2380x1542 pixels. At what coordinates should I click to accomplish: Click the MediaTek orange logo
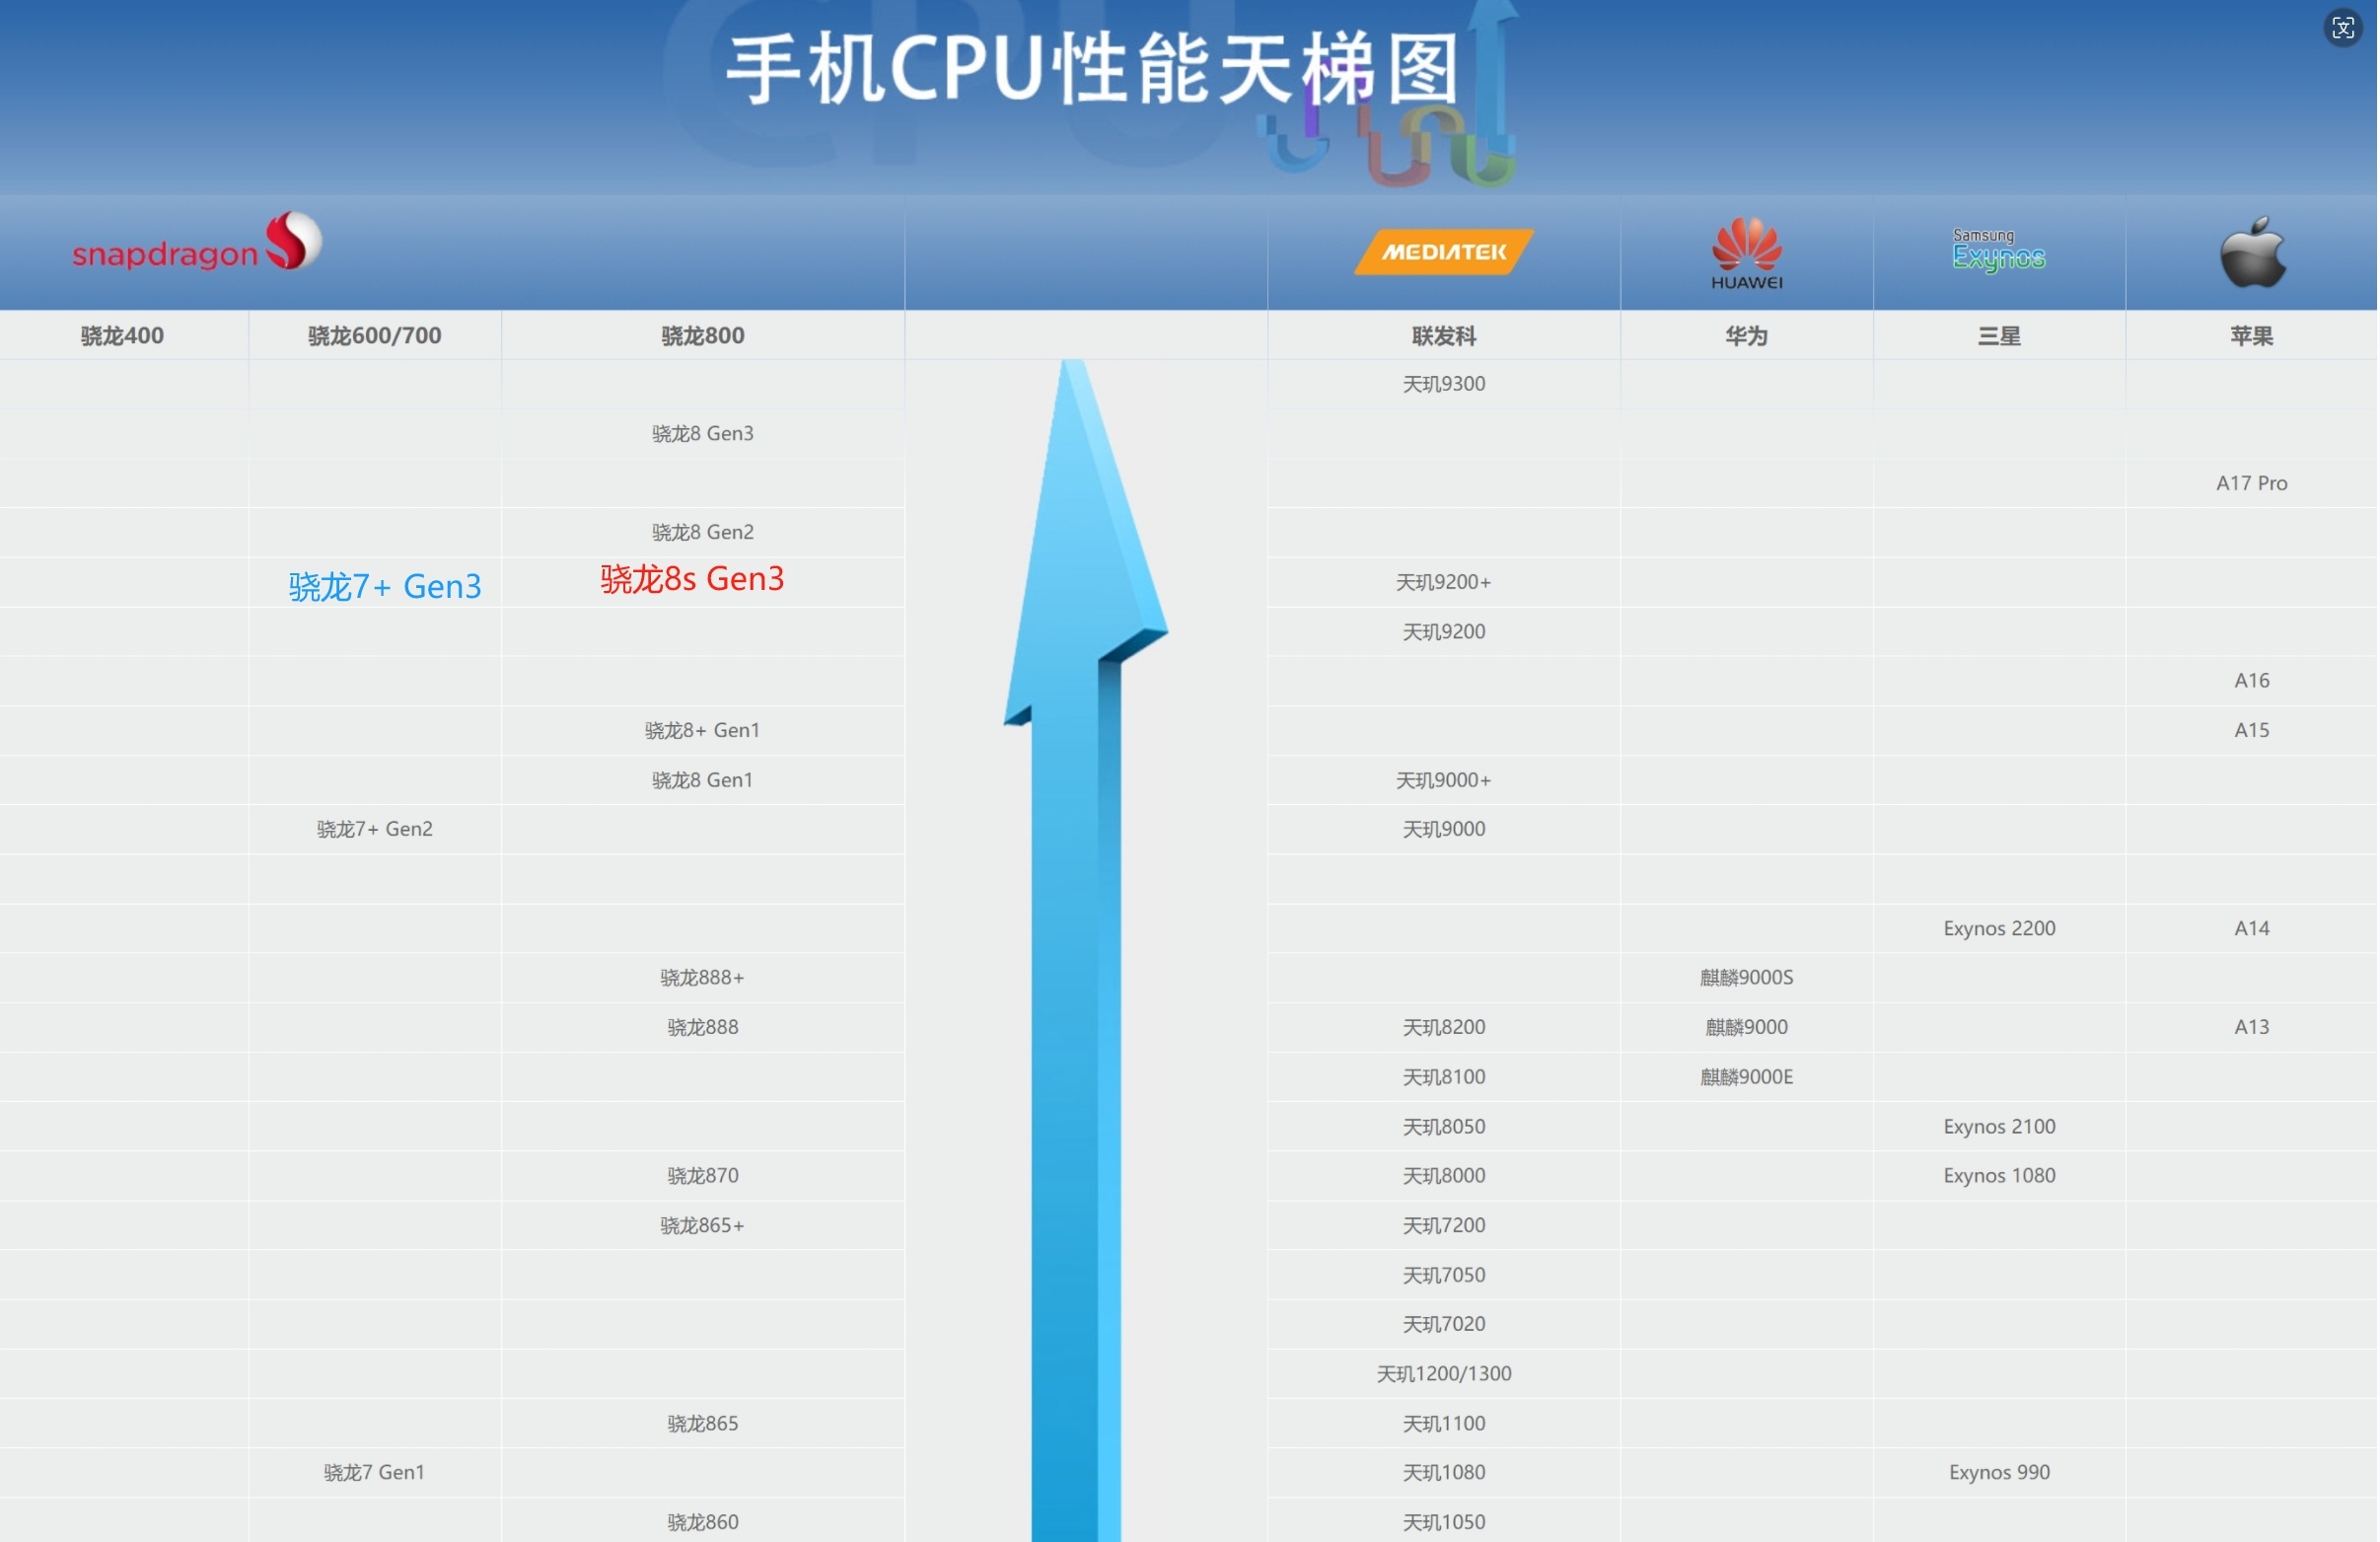(1443, 252)
